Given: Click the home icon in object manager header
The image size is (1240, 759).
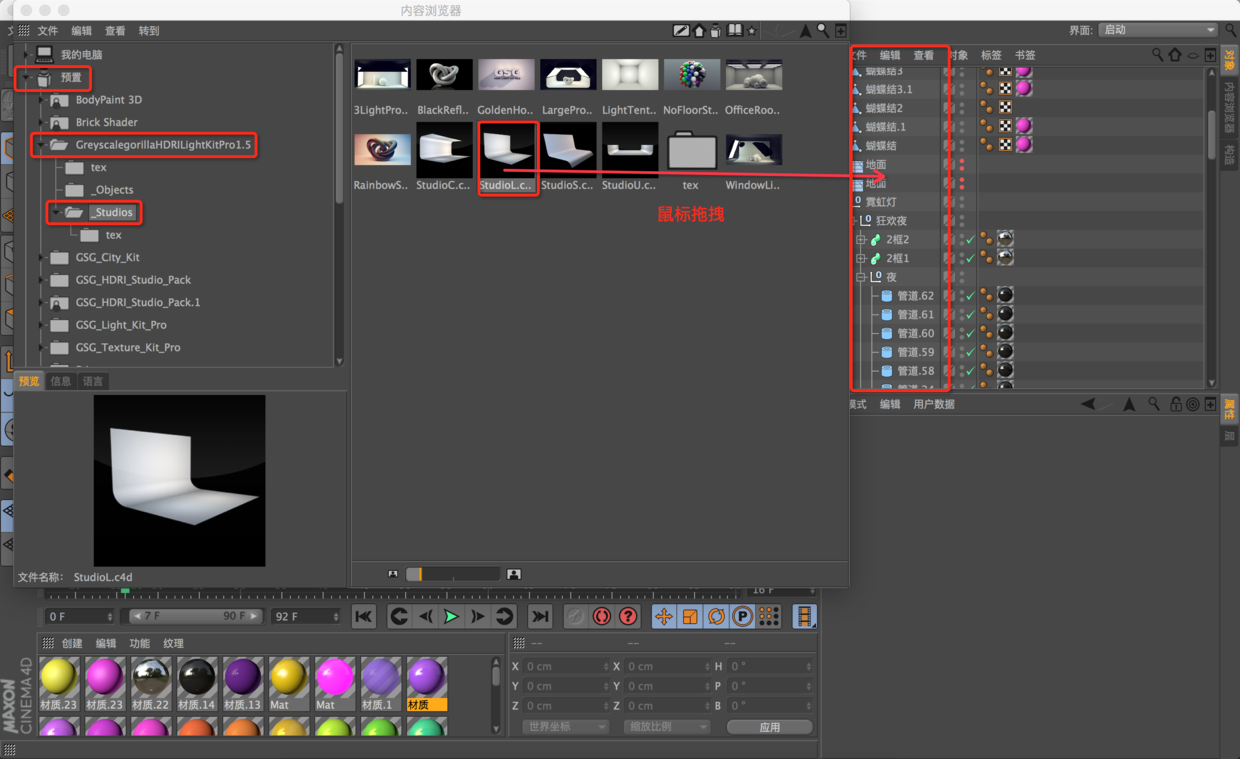Looking at the screenshot, I should coord(1175,55).
